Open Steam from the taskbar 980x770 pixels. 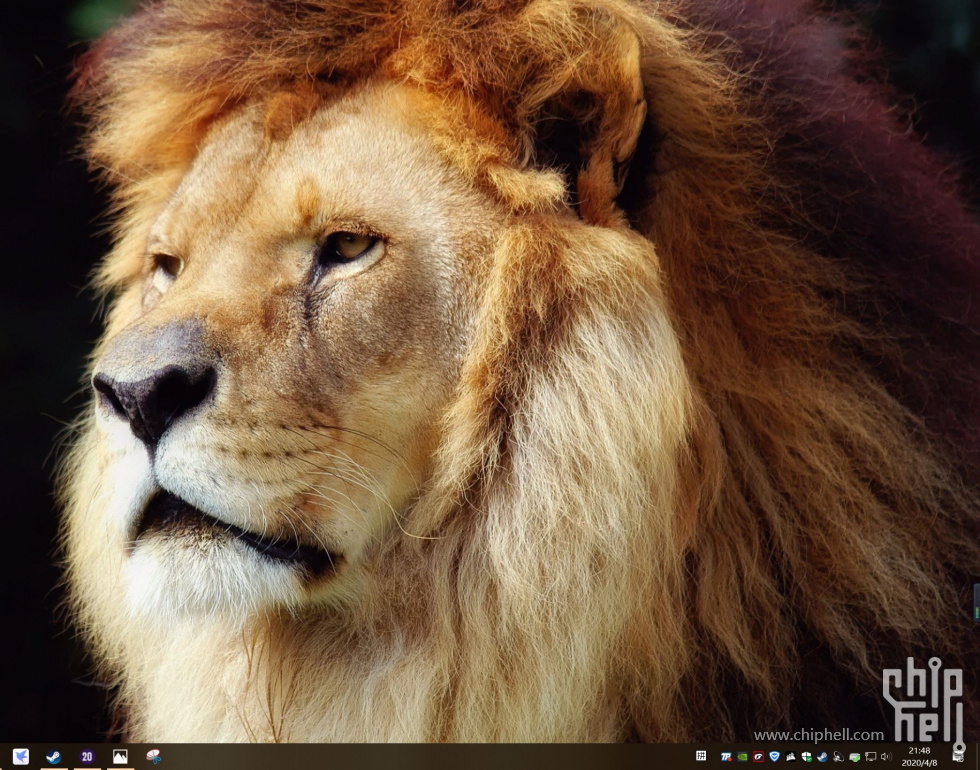pos(54,757)
